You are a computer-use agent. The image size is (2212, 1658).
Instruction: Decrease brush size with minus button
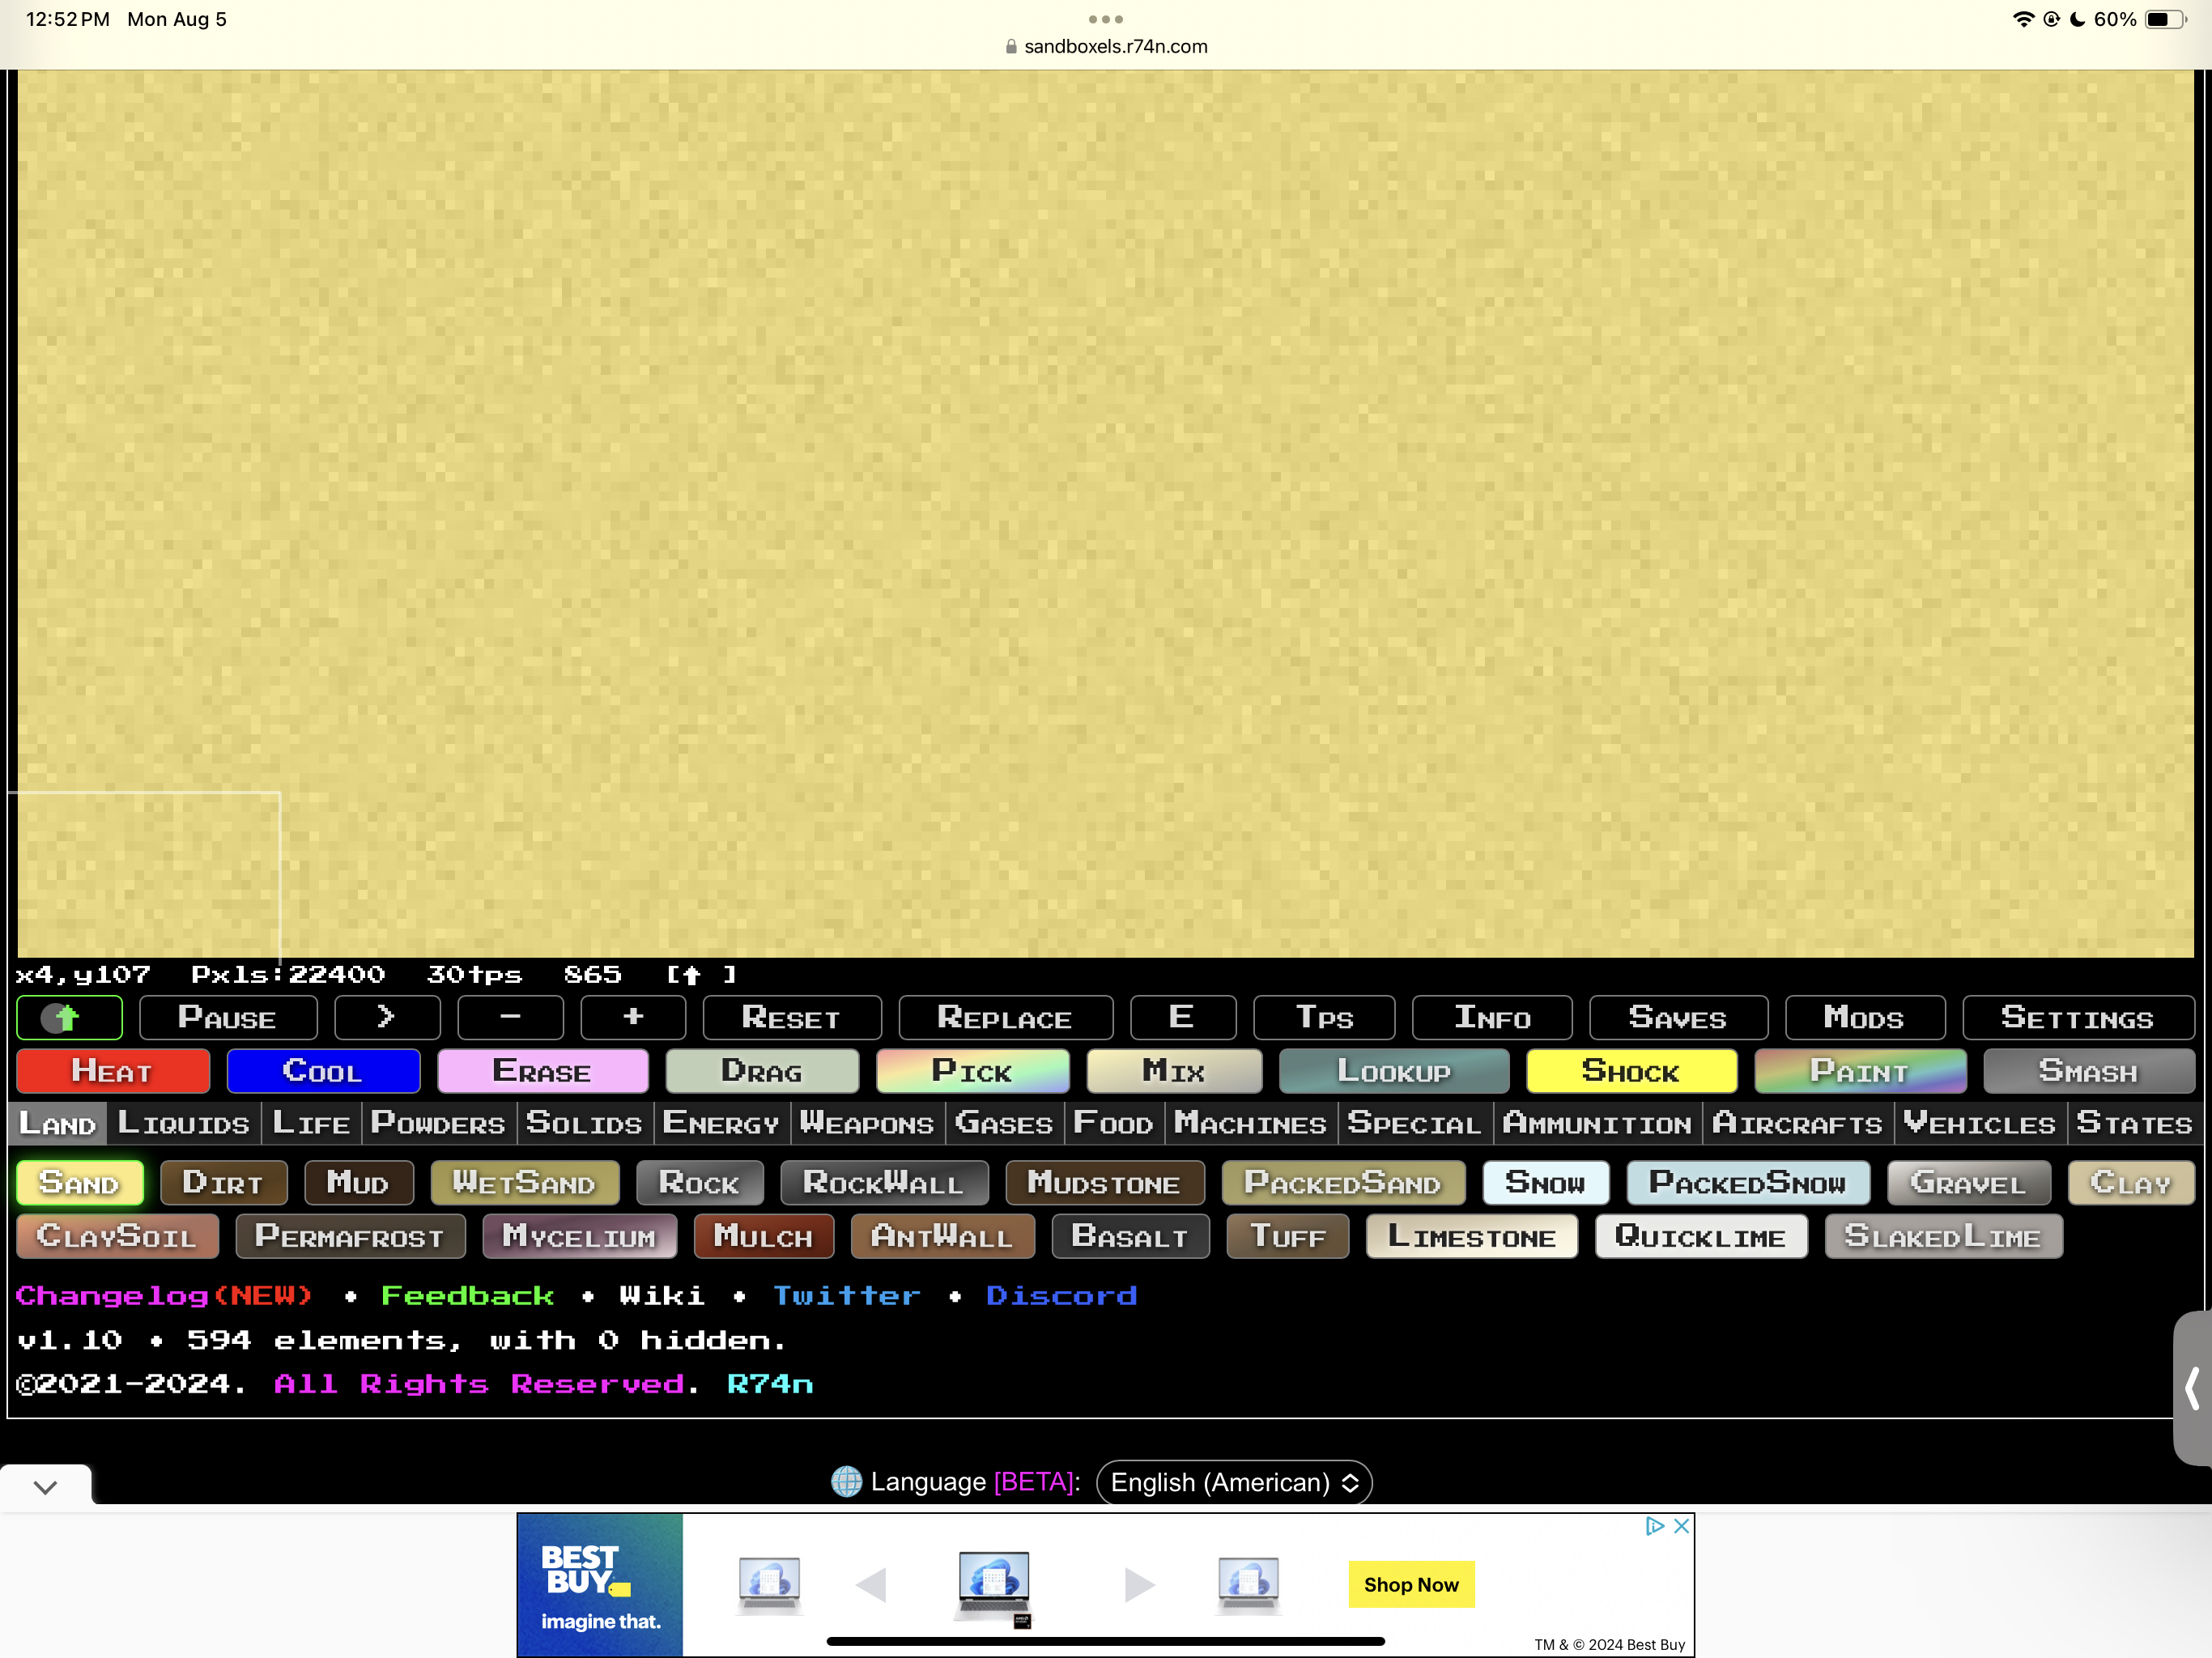click(x=510, y=1018)
